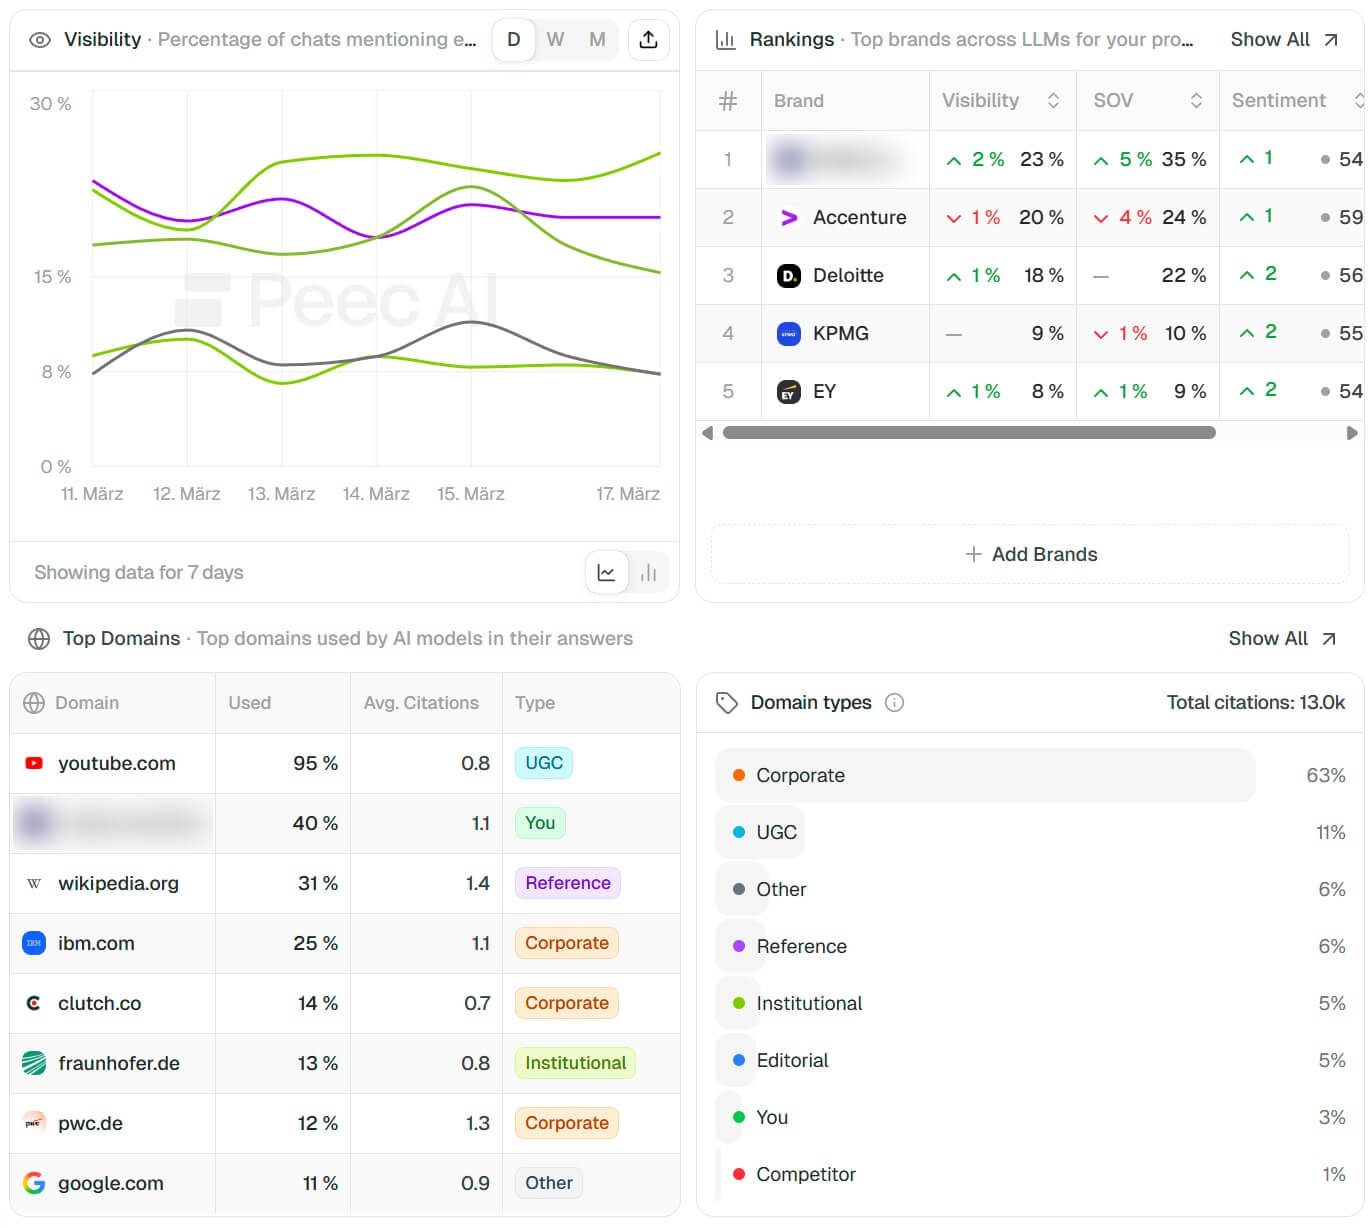Click the export icon on the Visibility chart
Image resolution: width=1372 pixels, height=1228 pixels.
[x=648, y=39]
